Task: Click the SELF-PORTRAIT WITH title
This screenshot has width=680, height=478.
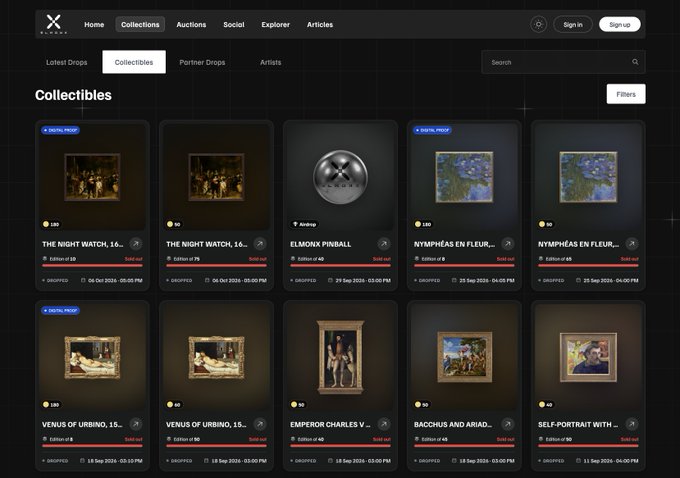Action: click(578, 425)
